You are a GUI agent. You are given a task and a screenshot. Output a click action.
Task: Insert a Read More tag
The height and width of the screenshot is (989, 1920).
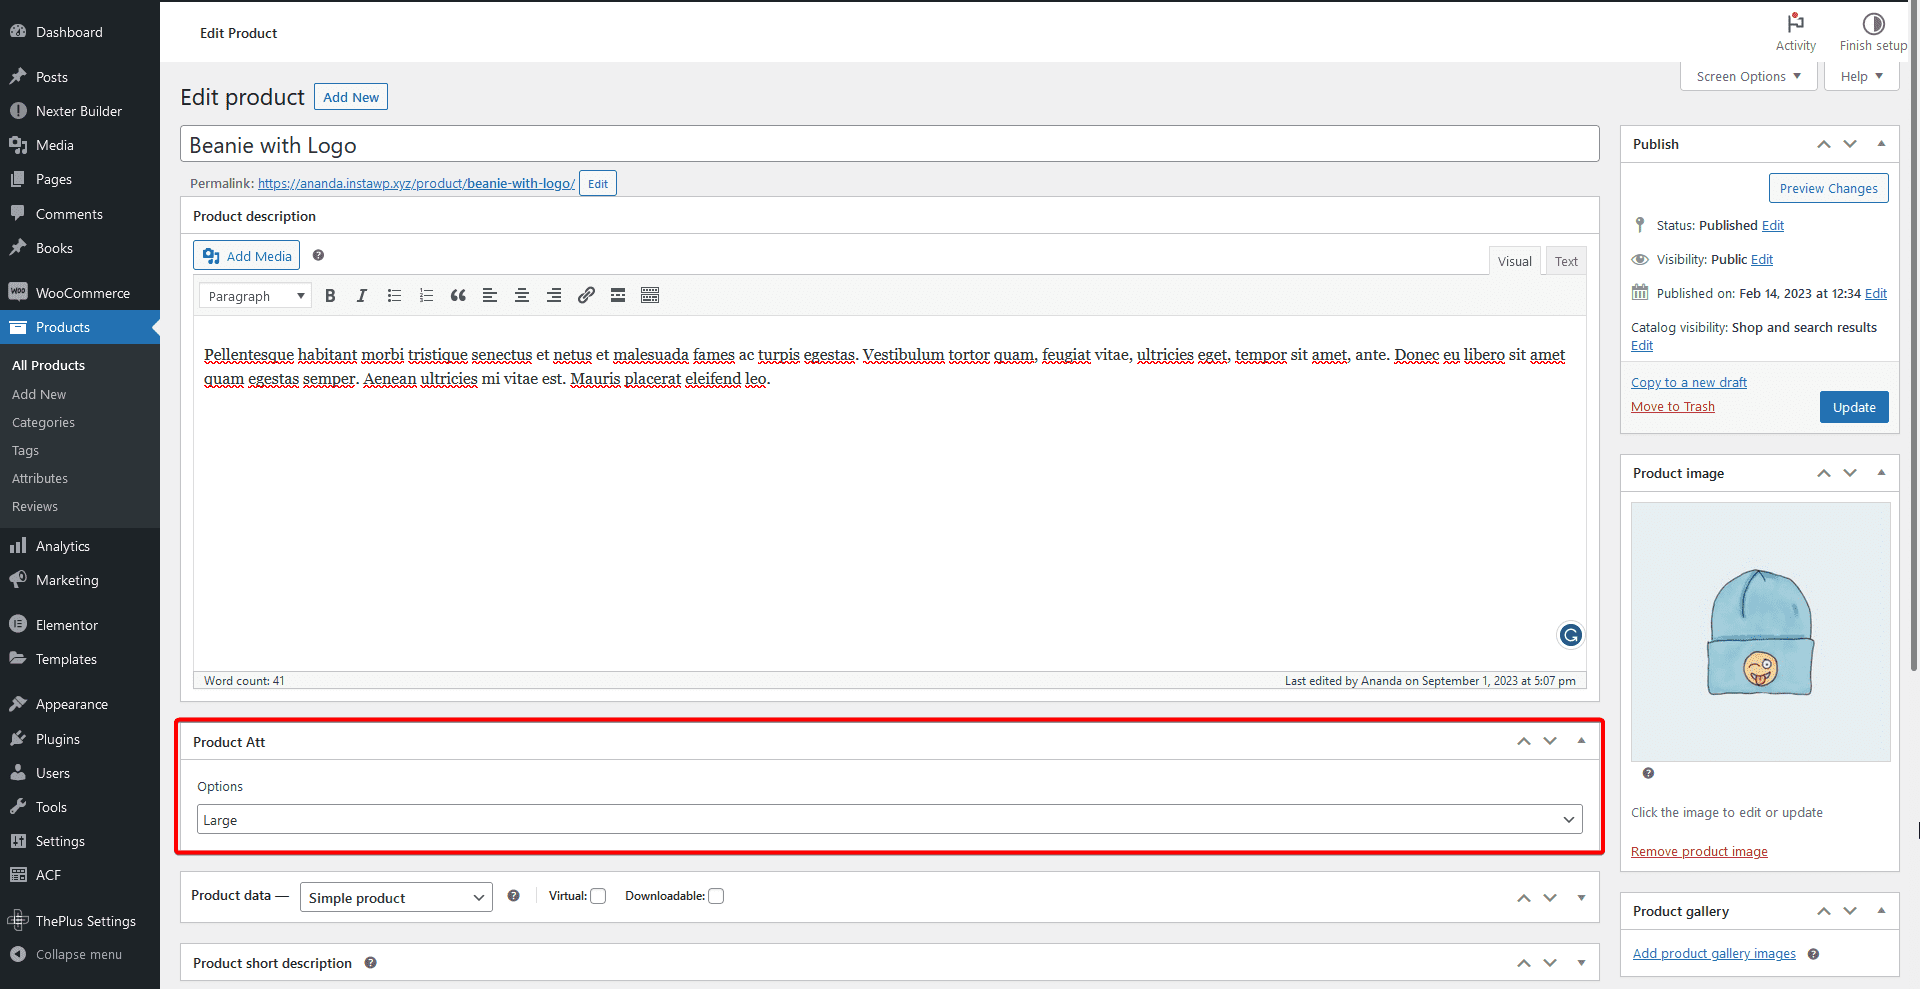(x=618, y=295)
